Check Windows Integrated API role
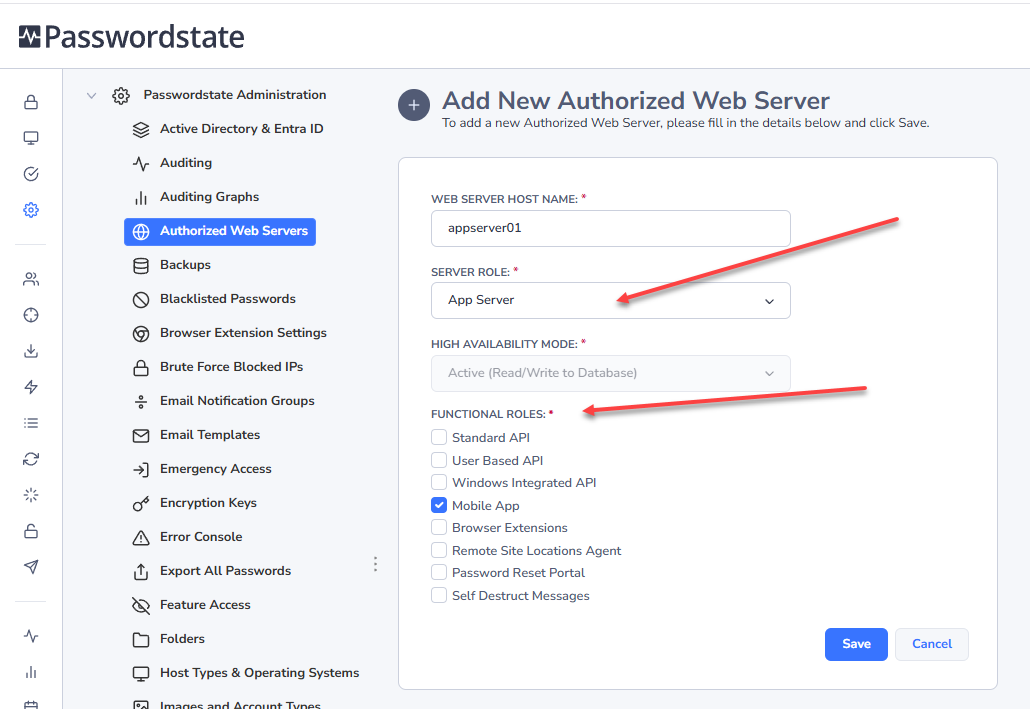This screenshot has width=1030, height=709. 439,482
